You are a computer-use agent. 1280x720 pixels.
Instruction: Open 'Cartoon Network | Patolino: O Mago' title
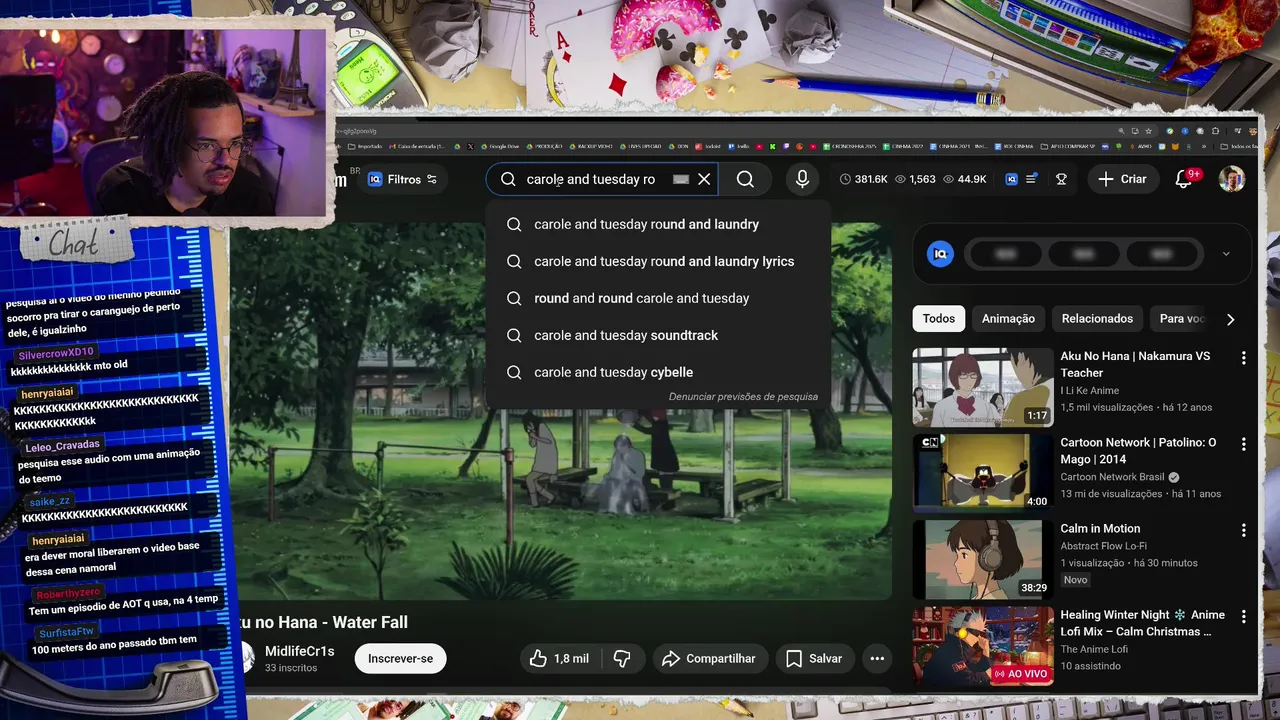(x=1138, y=451)
